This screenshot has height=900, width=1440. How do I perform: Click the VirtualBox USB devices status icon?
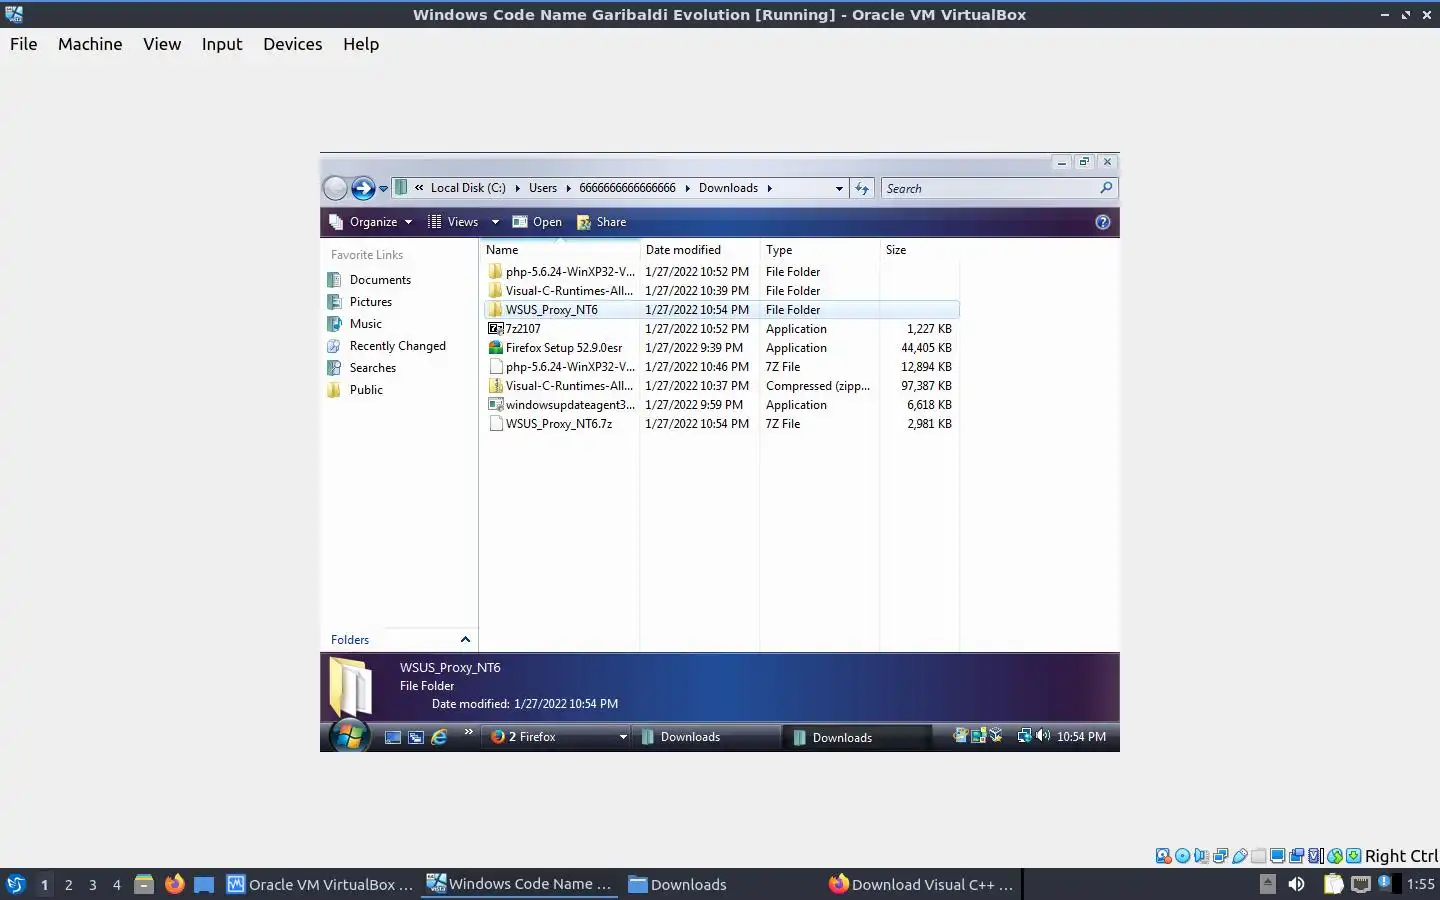tap(1240, 856)
